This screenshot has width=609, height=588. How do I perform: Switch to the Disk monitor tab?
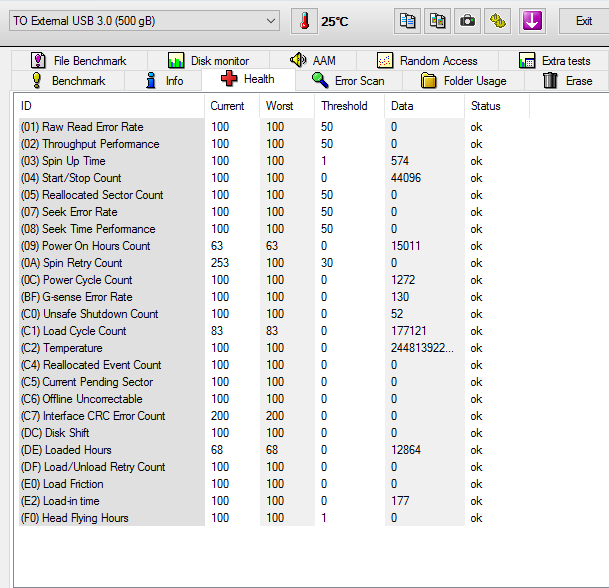click(x=208, y=61)
